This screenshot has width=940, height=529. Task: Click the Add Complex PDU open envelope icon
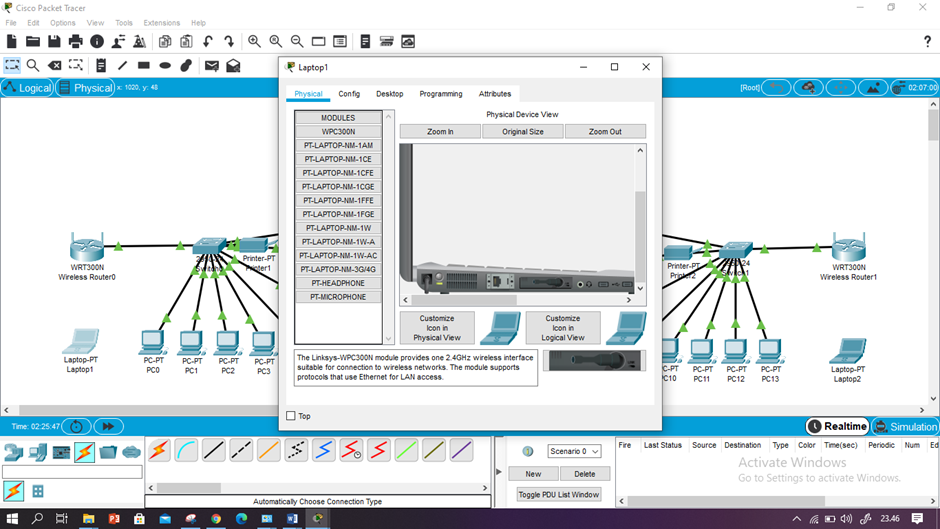233,65
